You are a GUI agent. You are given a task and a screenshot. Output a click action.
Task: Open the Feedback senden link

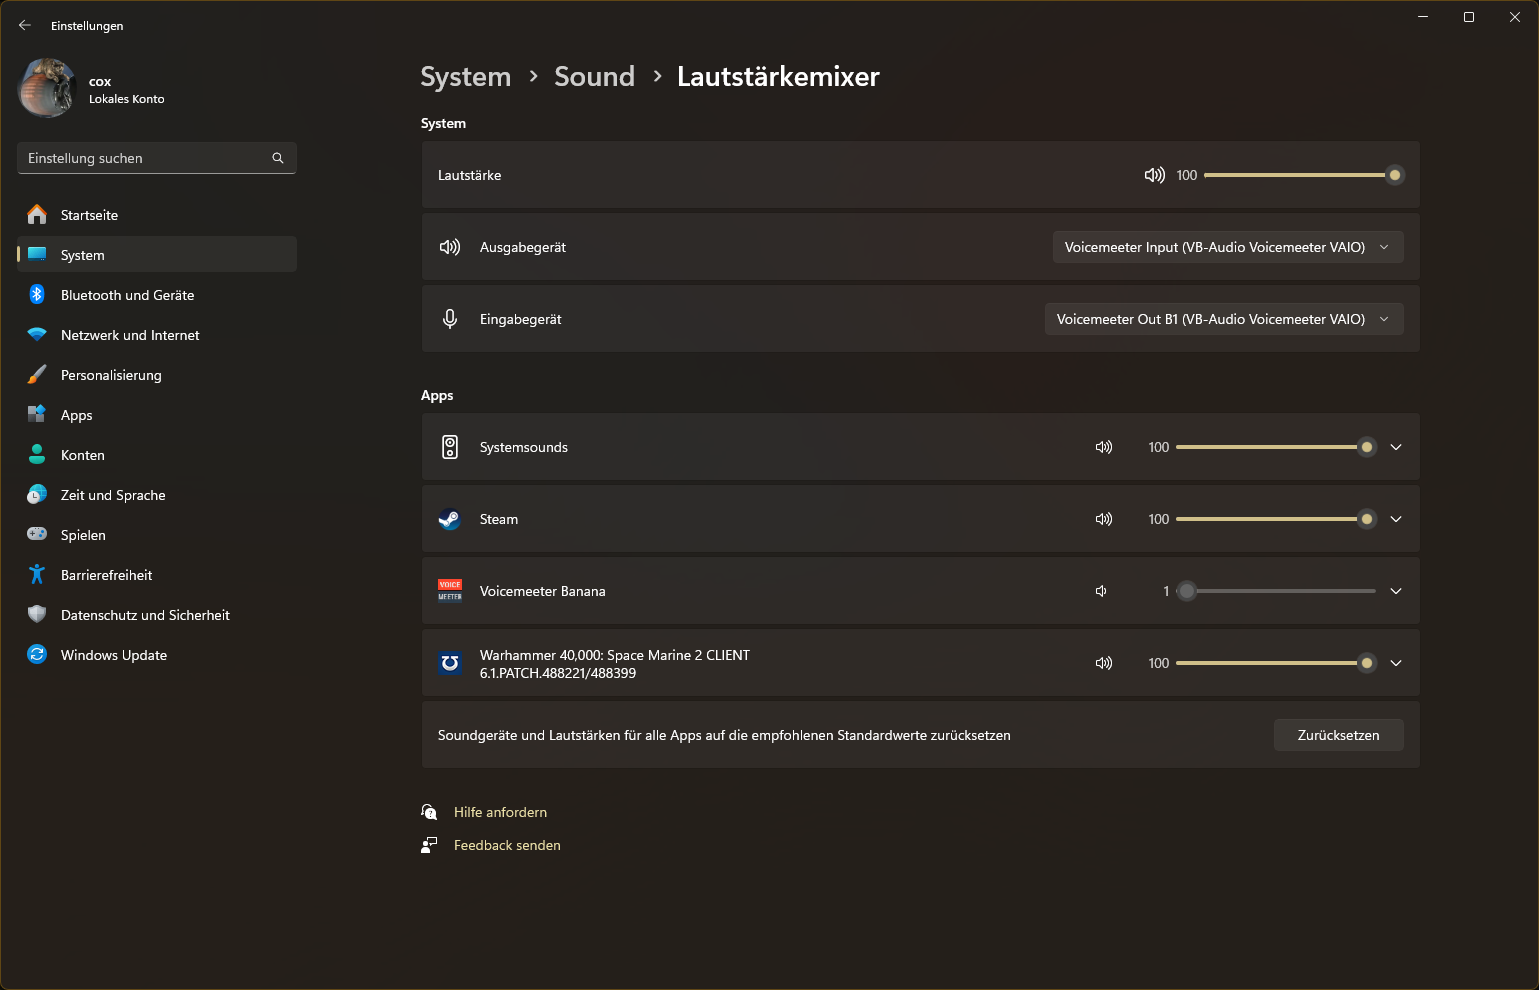tap(507, 845)
